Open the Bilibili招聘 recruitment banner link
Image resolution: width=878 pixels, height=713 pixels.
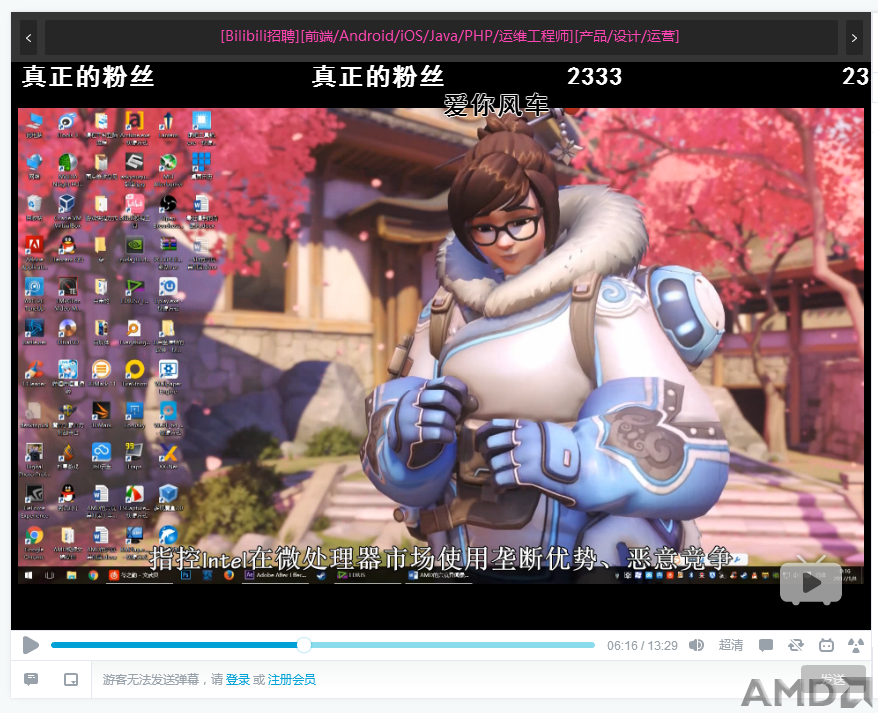450,36
